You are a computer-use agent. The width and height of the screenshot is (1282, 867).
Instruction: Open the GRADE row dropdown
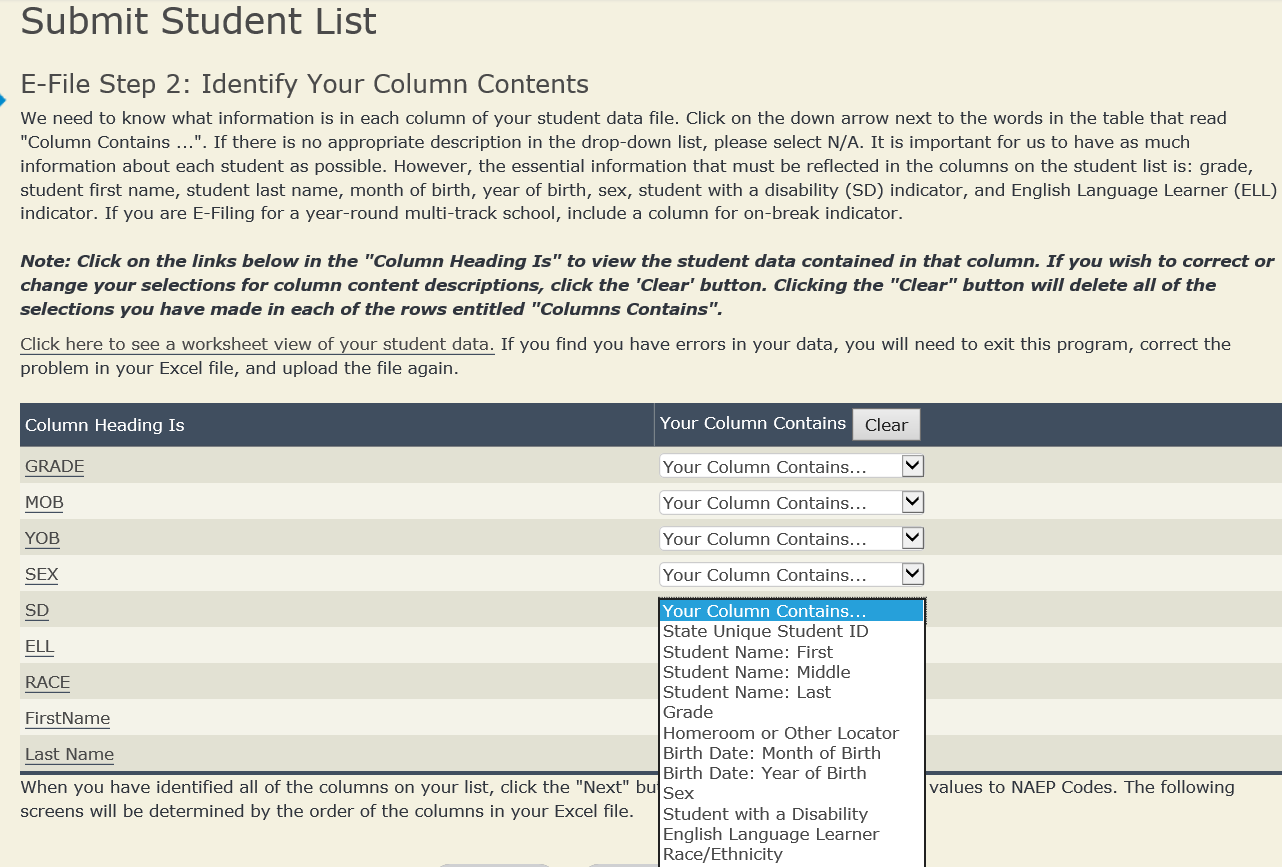coord(791,467)
